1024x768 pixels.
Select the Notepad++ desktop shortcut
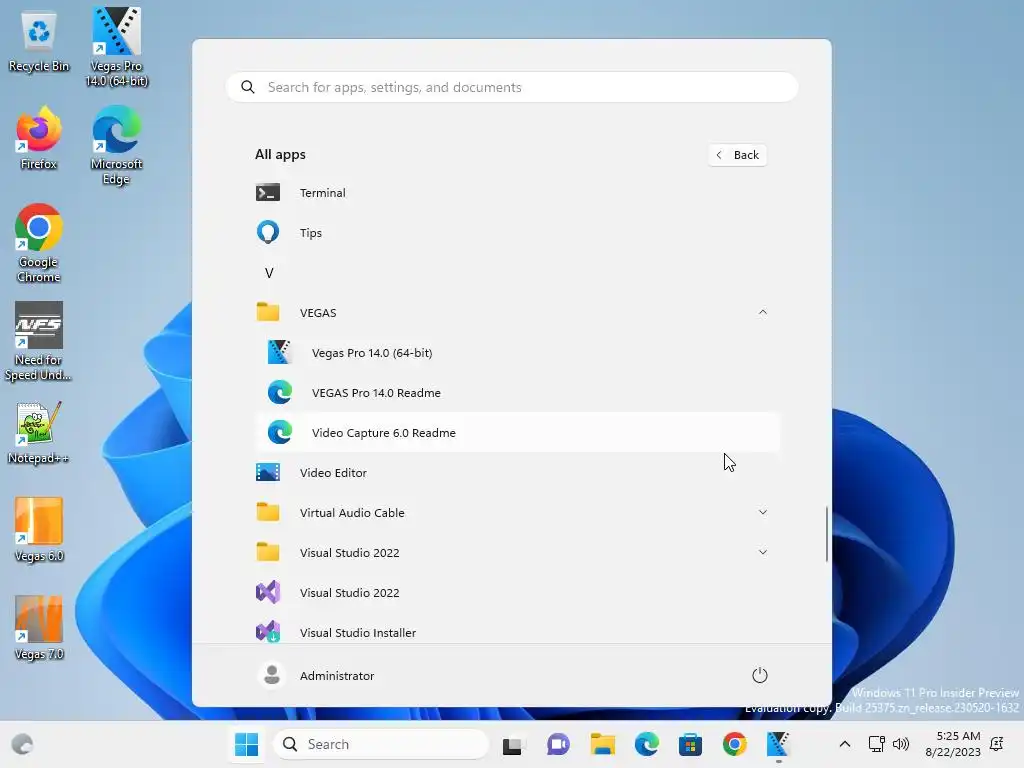coord(39,433)
